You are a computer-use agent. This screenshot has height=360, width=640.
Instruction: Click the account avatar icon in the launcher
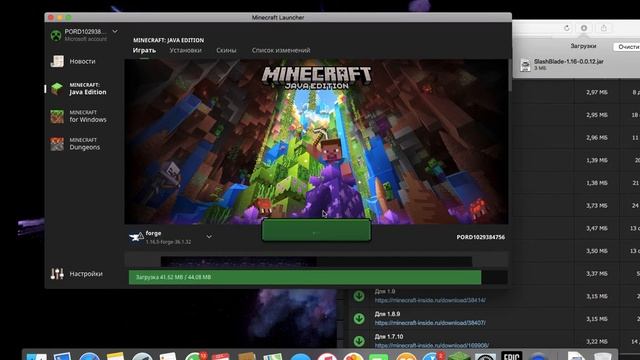tap(56, 35)
